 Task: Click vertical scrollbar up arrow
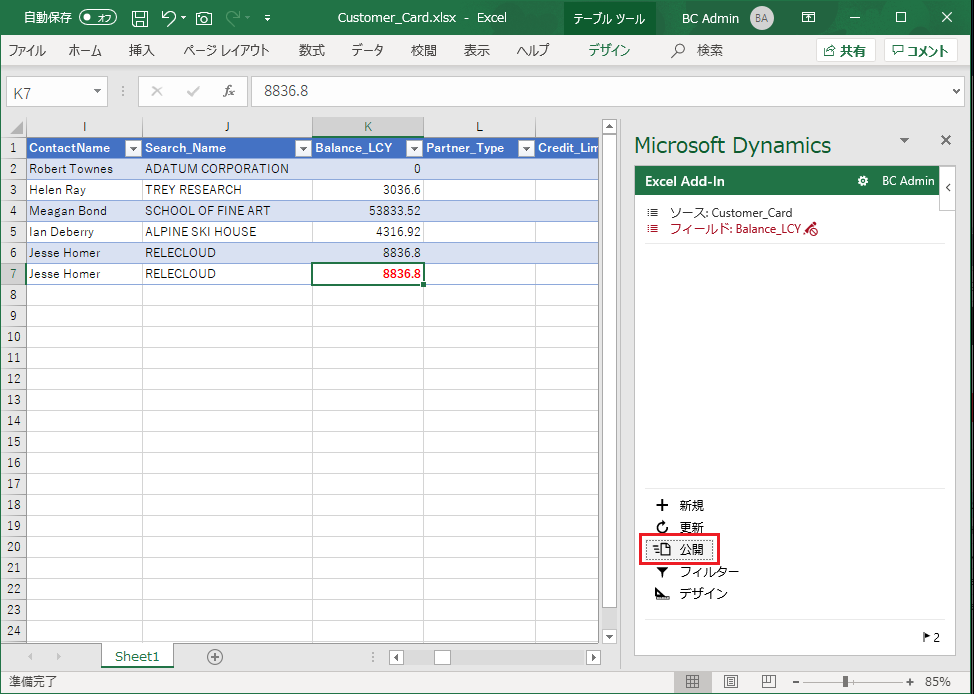pos(609,127)
